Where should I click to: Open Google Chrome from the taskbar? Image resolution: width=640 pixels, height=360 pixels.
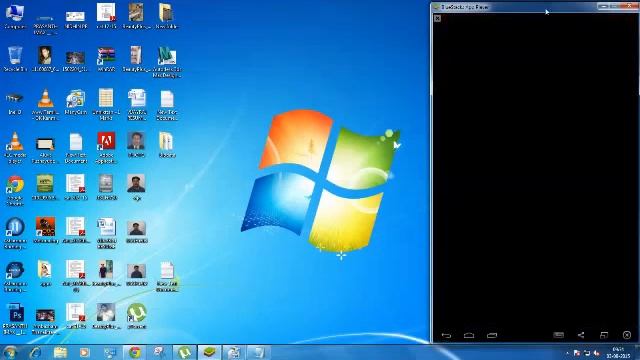click(135, 352)
